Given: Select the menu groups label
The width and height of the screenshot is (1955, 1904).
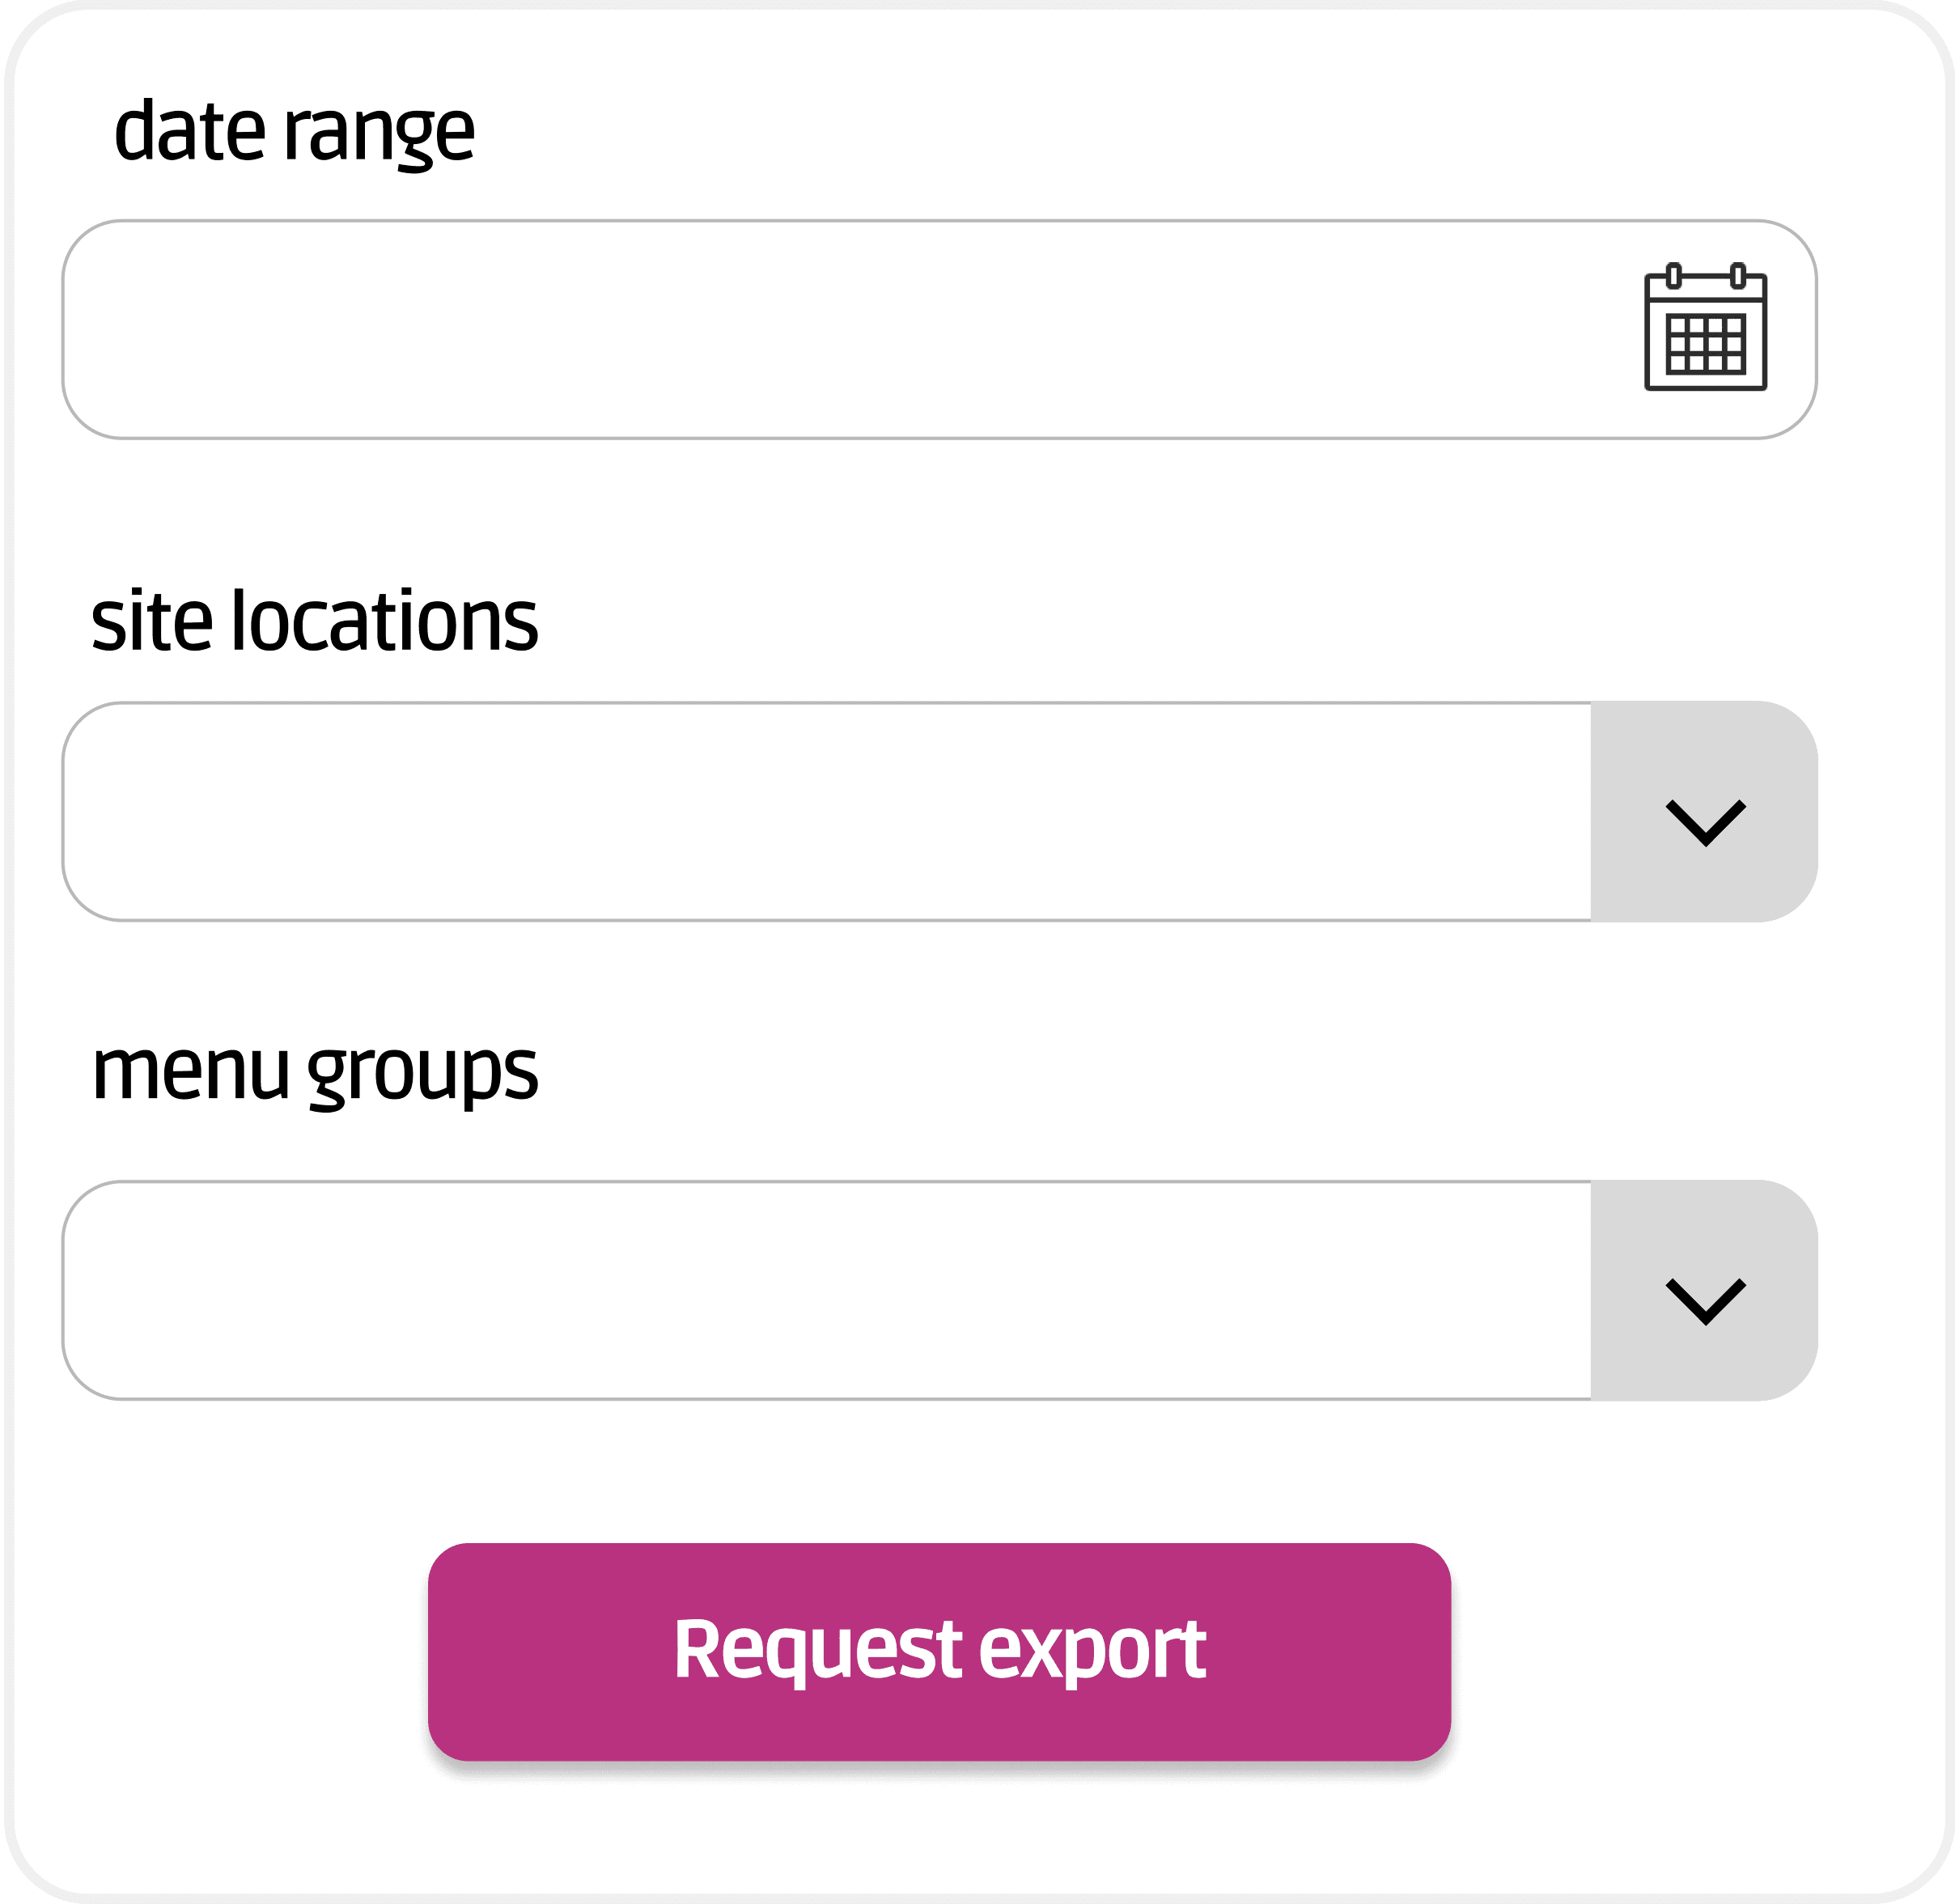Looking at the screenshot, I should (315, 1071).
